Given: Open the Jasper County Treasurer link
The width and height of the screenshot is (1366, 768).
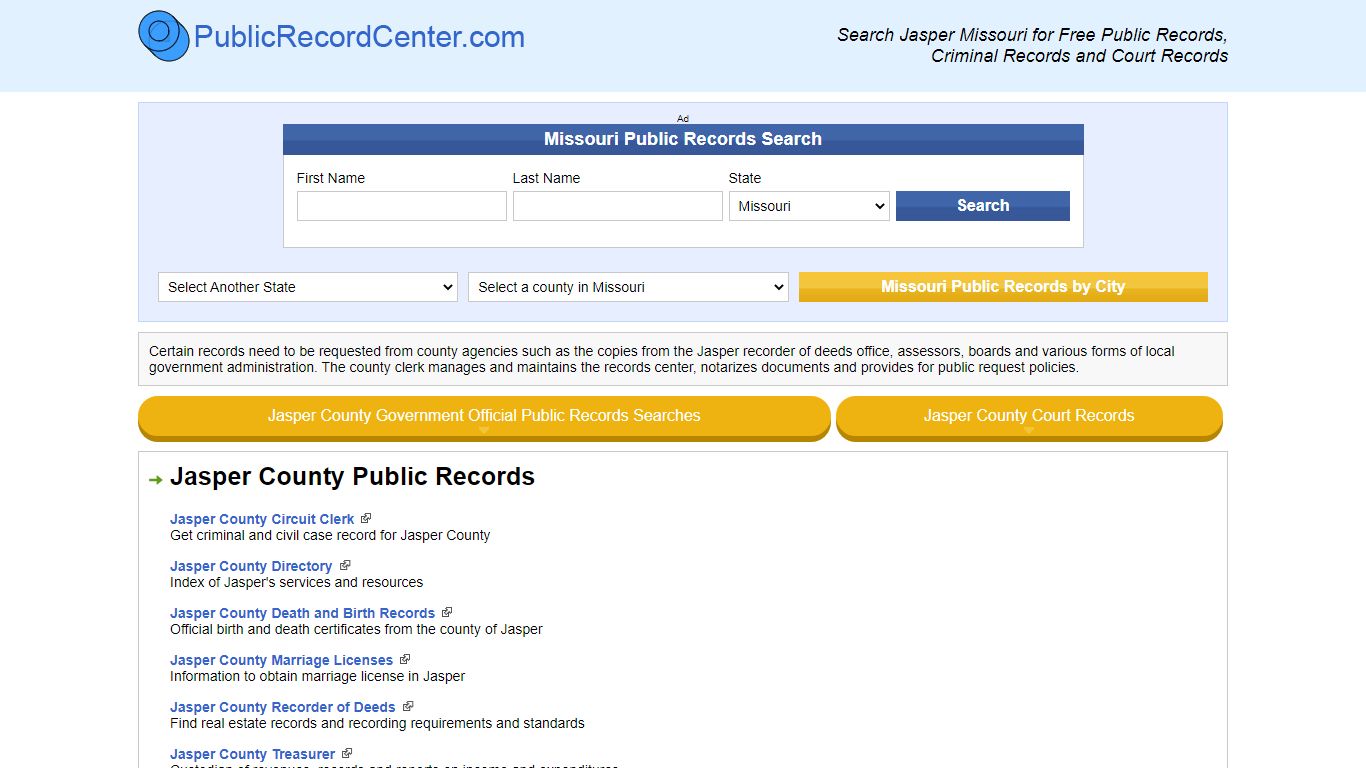Looking at the screenshot, I should (x=253, y=754).
